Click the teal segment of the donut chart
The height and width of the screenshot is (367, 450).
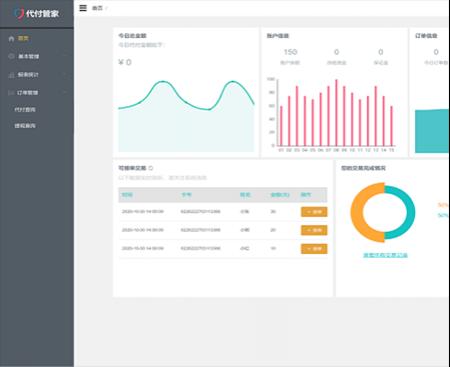pos(410,212)
